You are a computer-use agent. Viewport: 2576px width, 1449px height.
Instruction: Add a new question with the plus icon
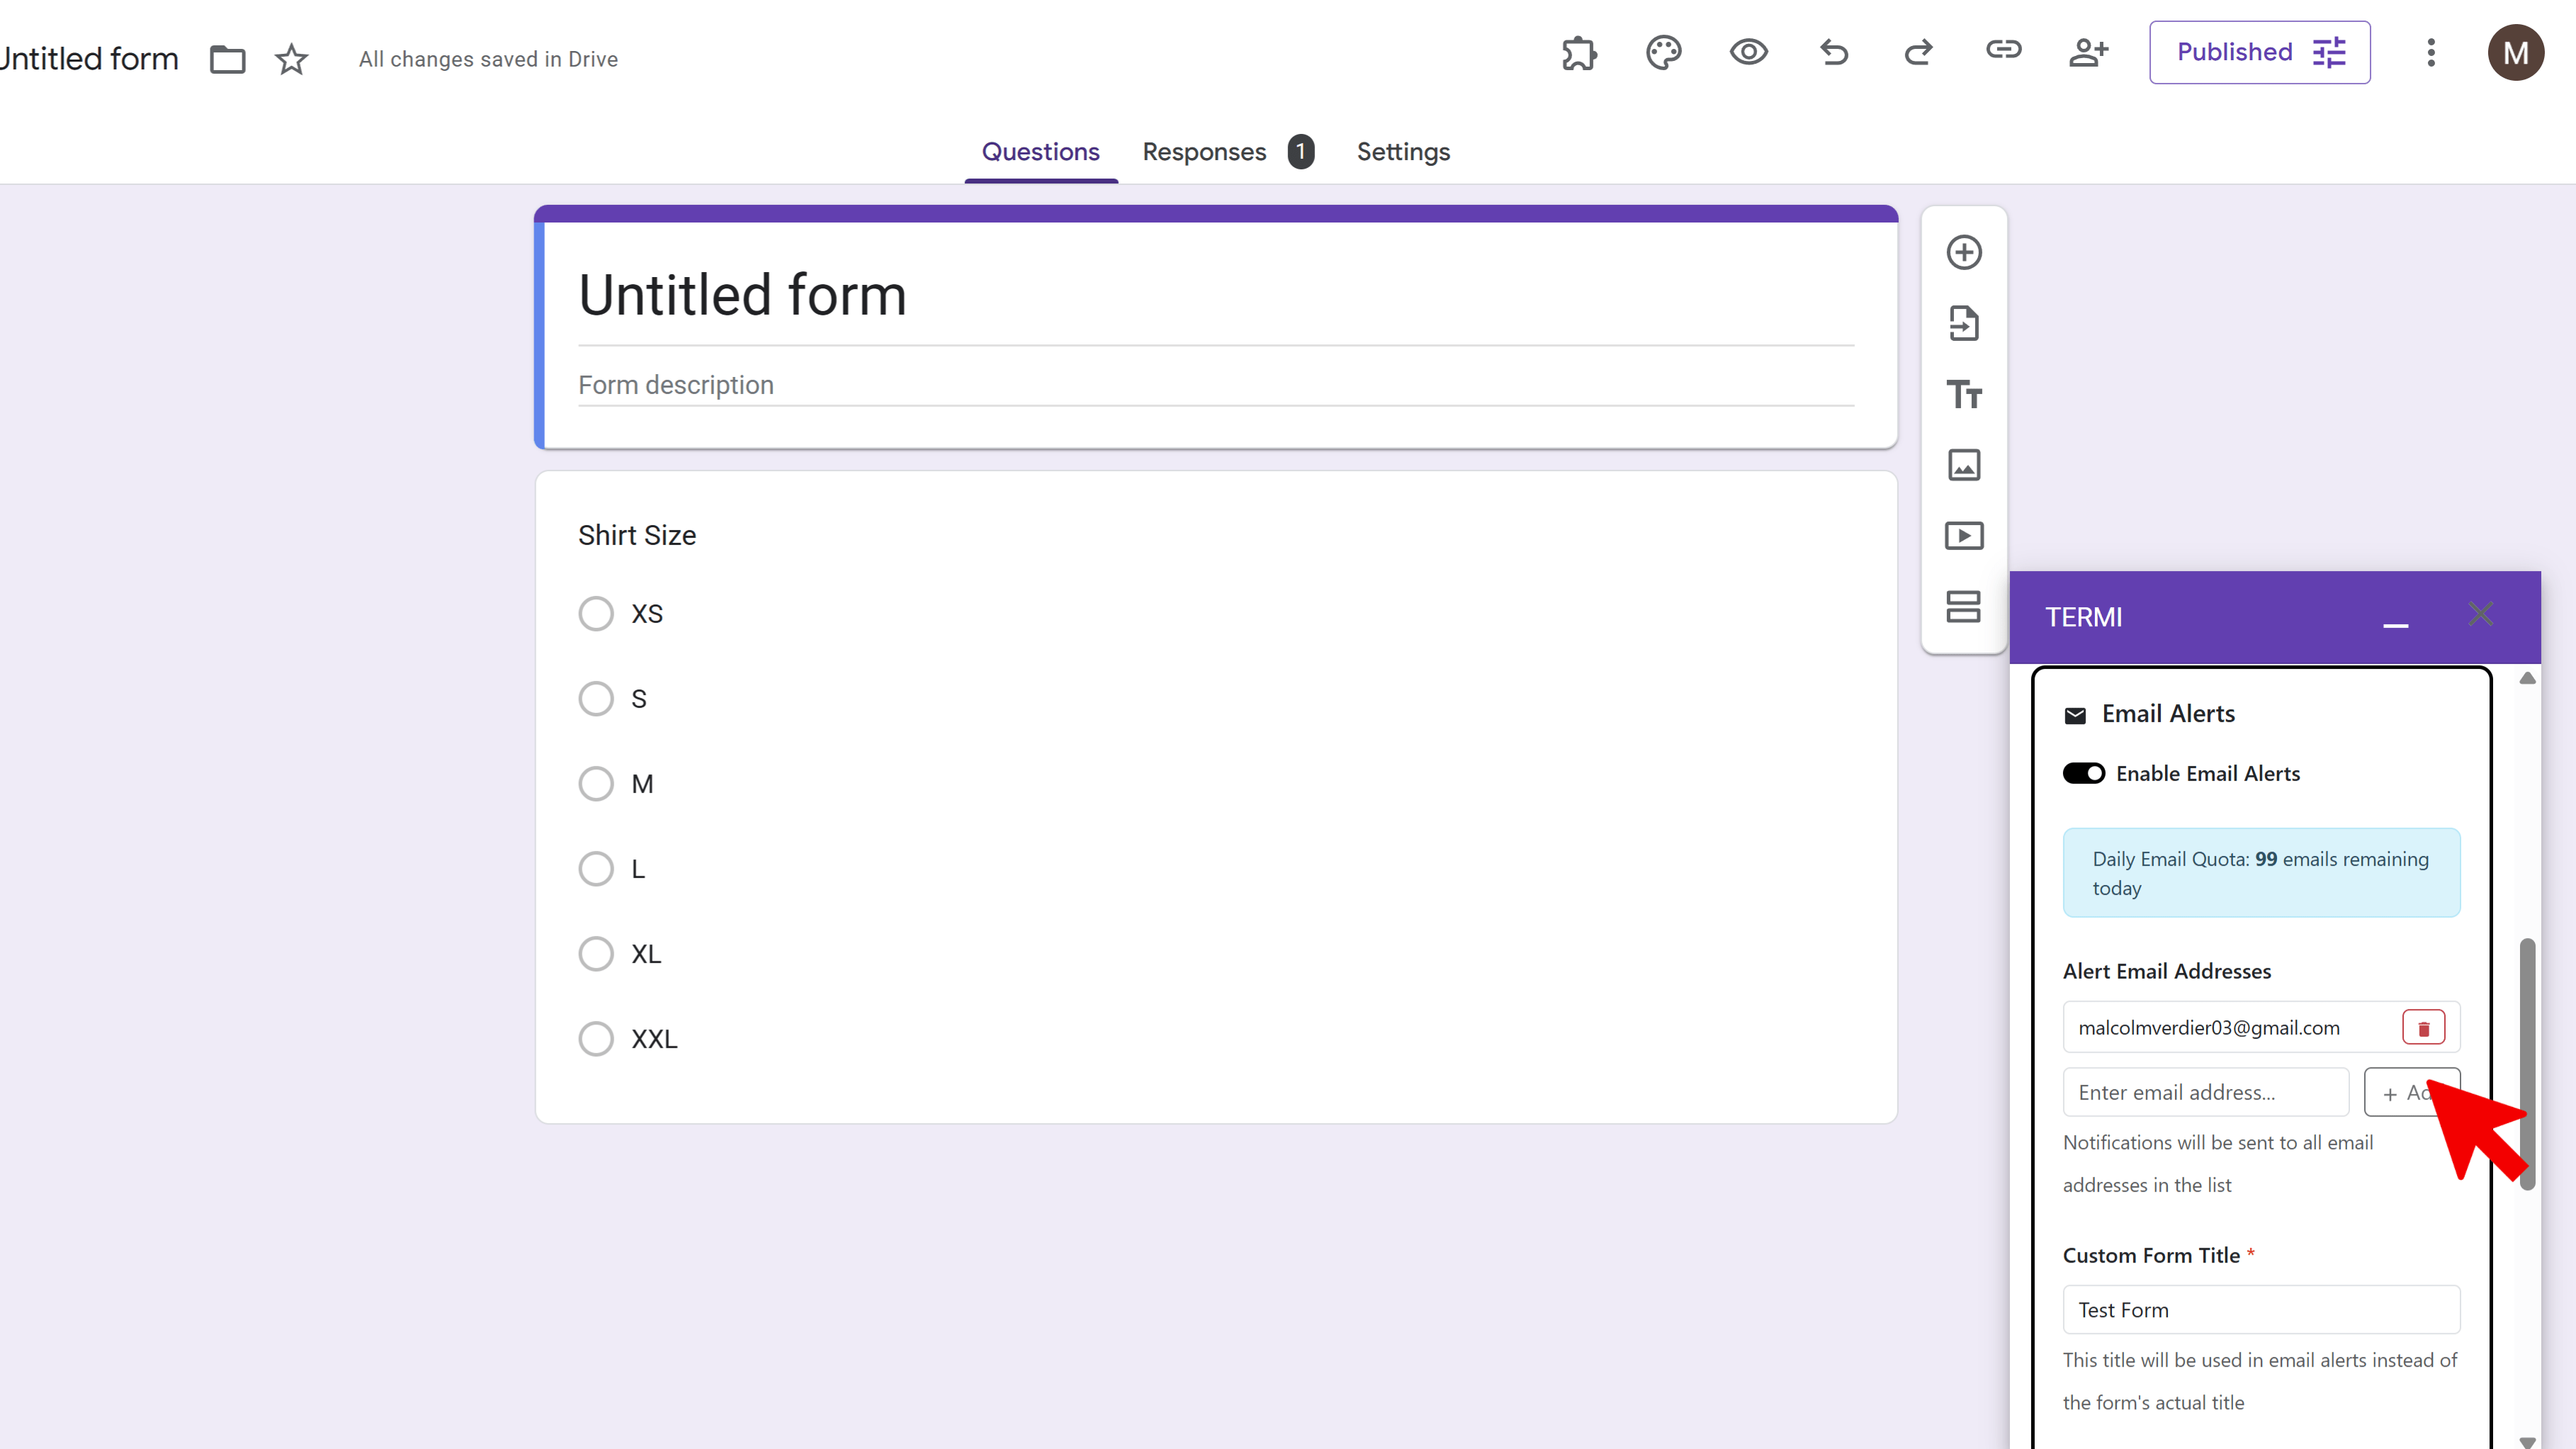click(x=1963, y=252)
